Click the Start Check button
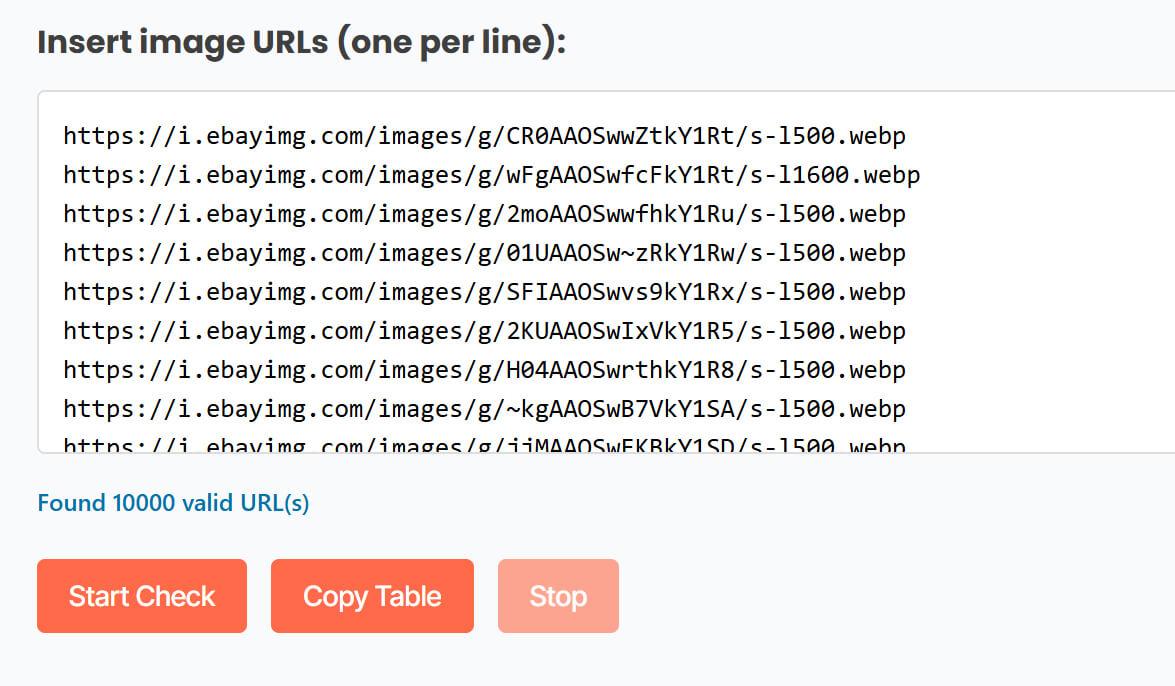This screenshot has width=1175, height=686. pos(142,596)
